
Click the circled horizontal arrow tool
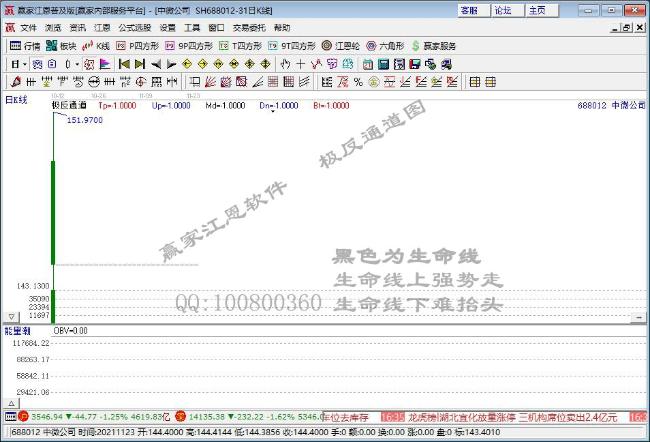point(94,82)
